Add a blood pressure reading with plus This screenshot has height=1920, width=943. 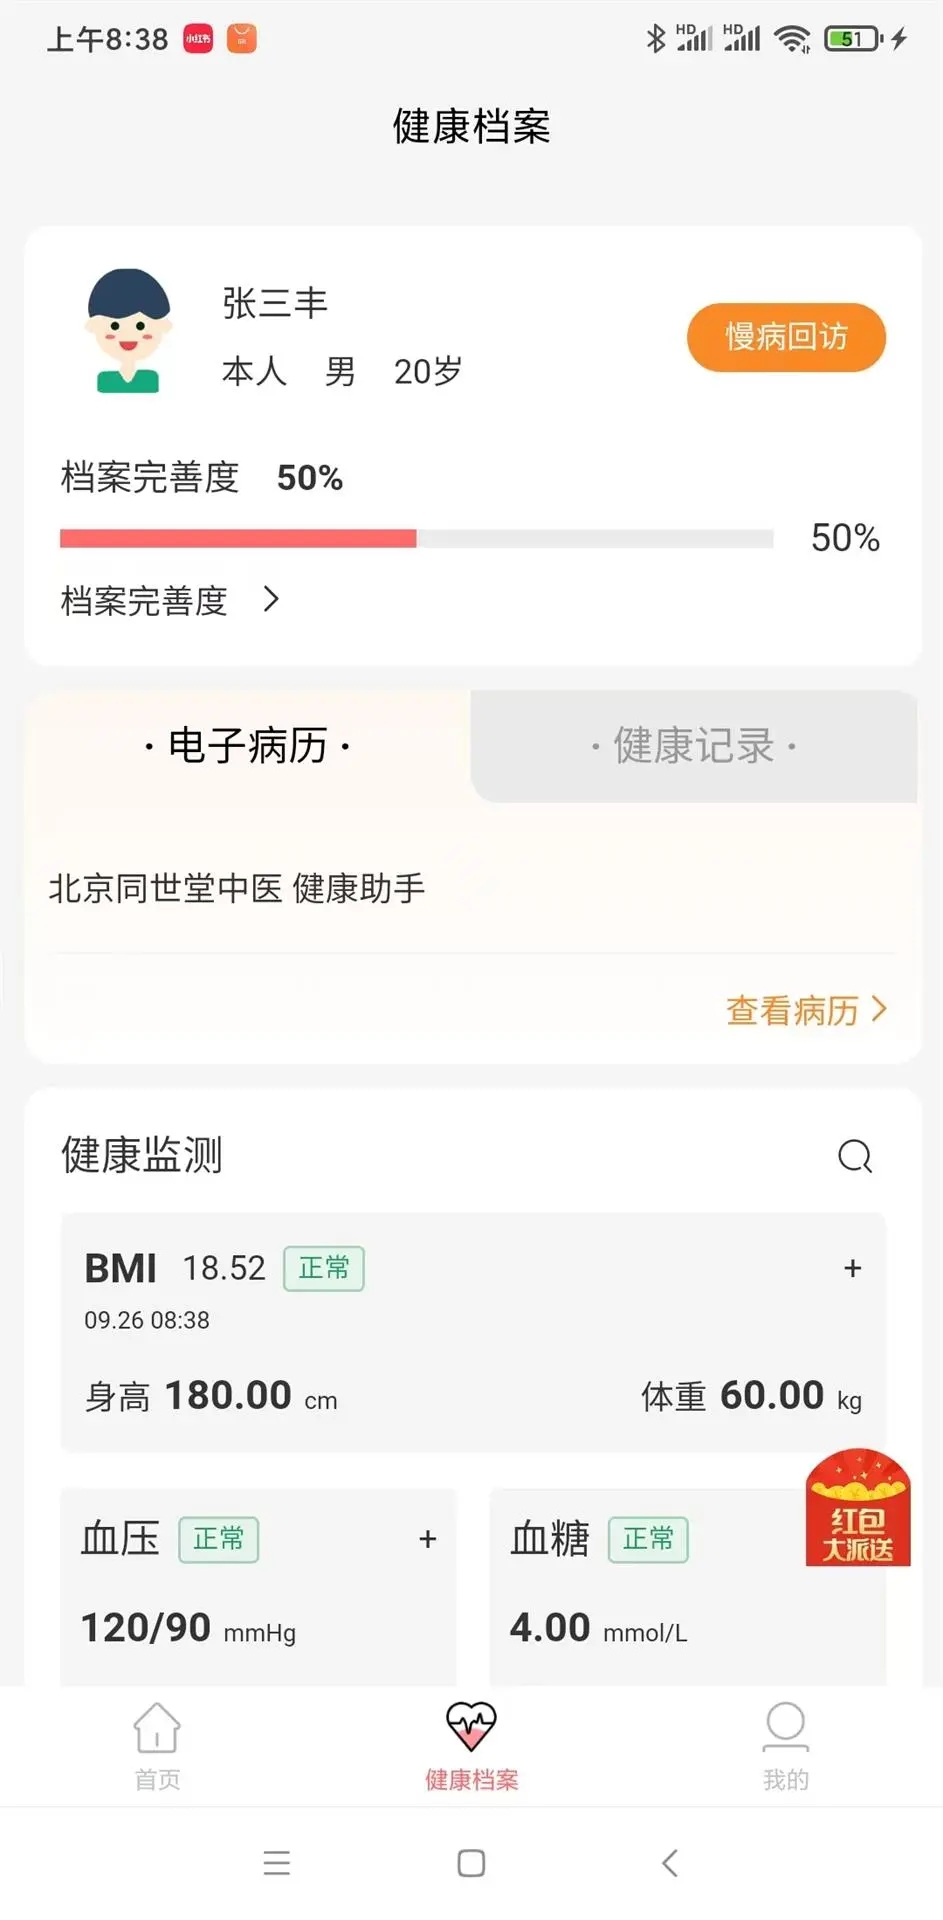(428, 1539)
